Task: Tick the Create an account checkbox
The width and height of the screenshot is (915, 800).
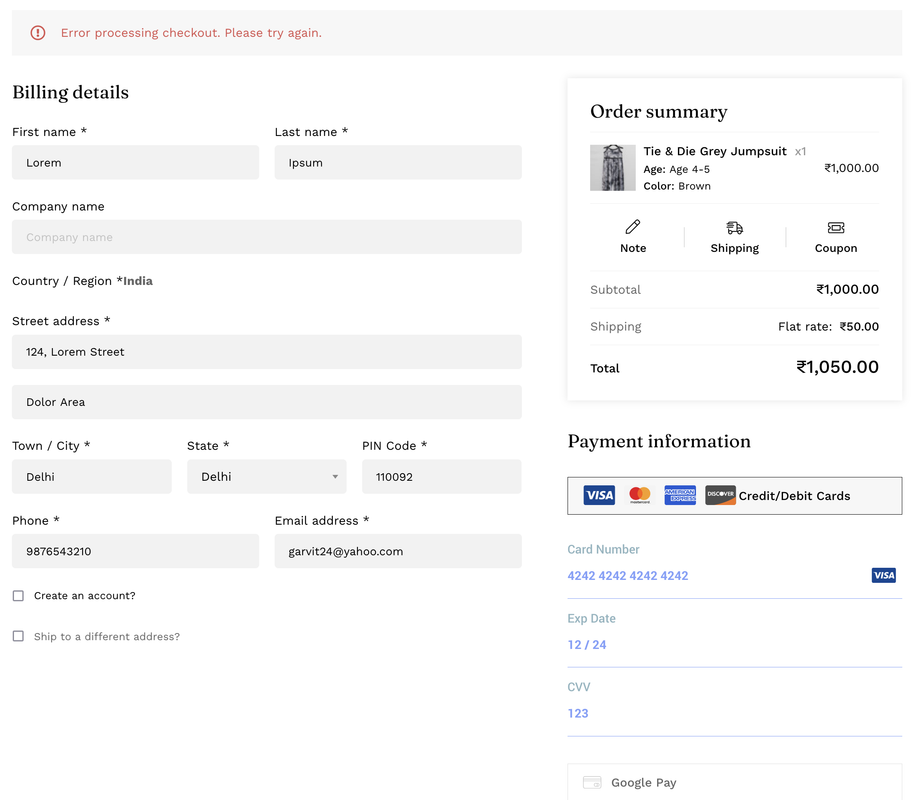Action: pyautogui.click(x=19, y=596)
